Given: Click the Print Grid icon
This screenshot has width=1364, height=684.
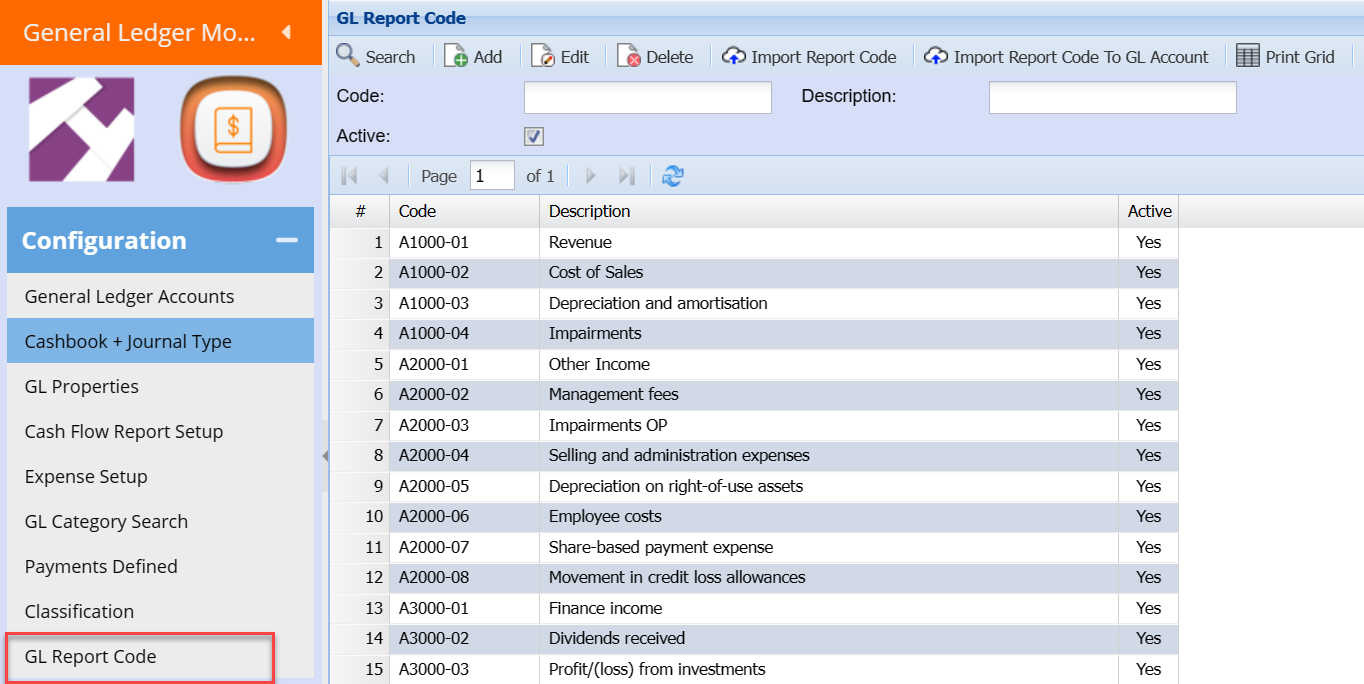Looking at the screenshot, I should point(1247,57).
